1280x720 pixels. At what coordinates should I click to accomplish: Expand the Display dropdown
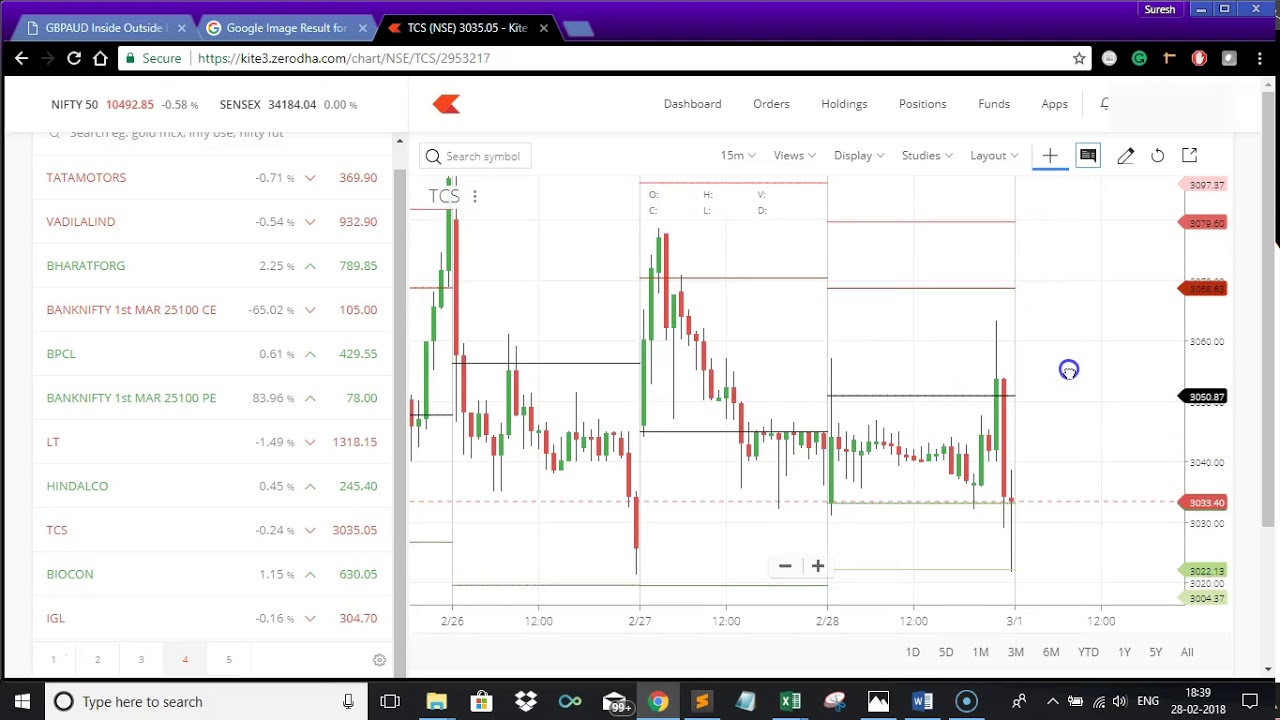tap(859, 155)
